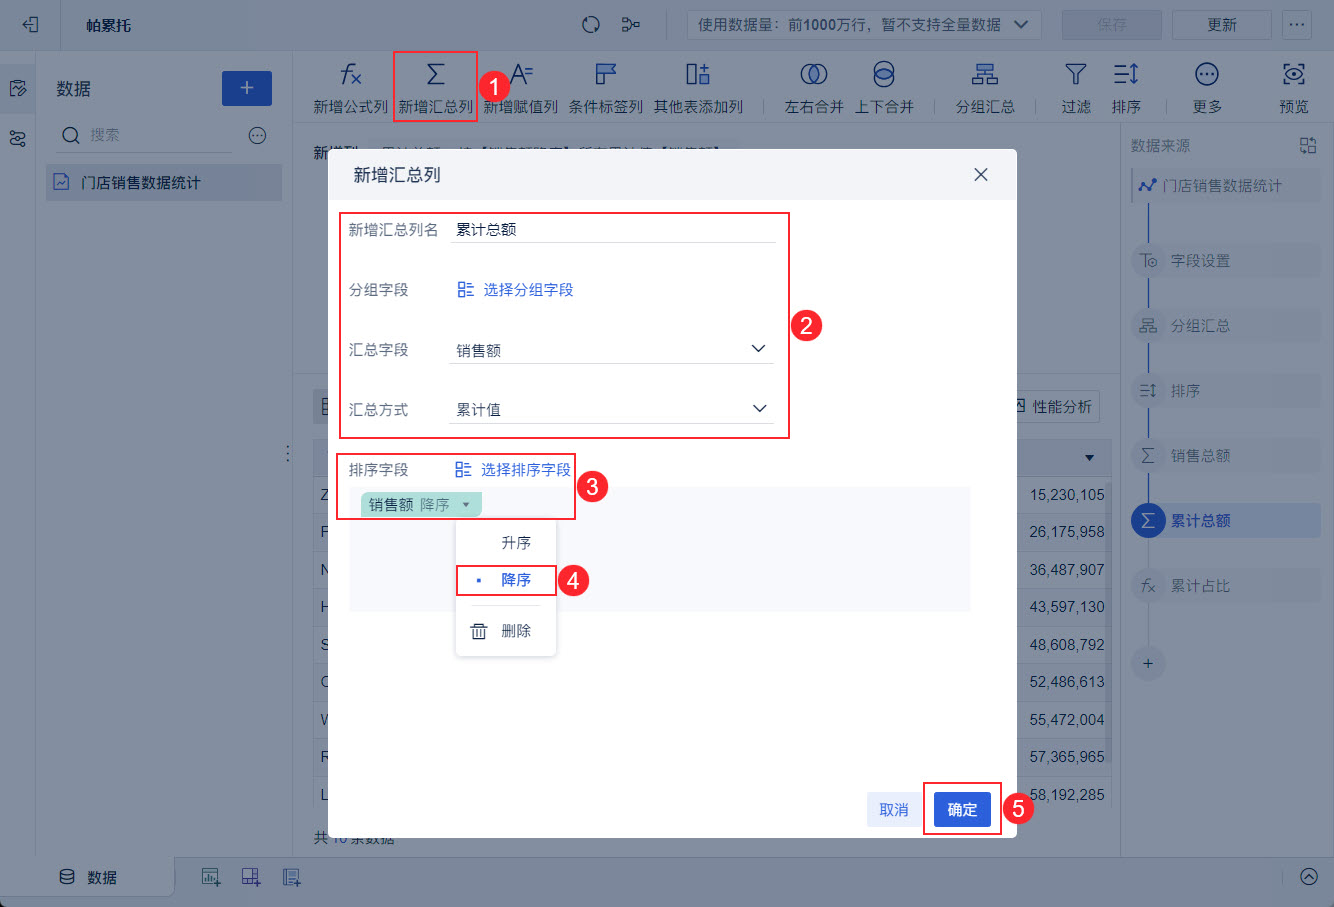Open the circled ellipsis options next to search

[x=258, y=135]
